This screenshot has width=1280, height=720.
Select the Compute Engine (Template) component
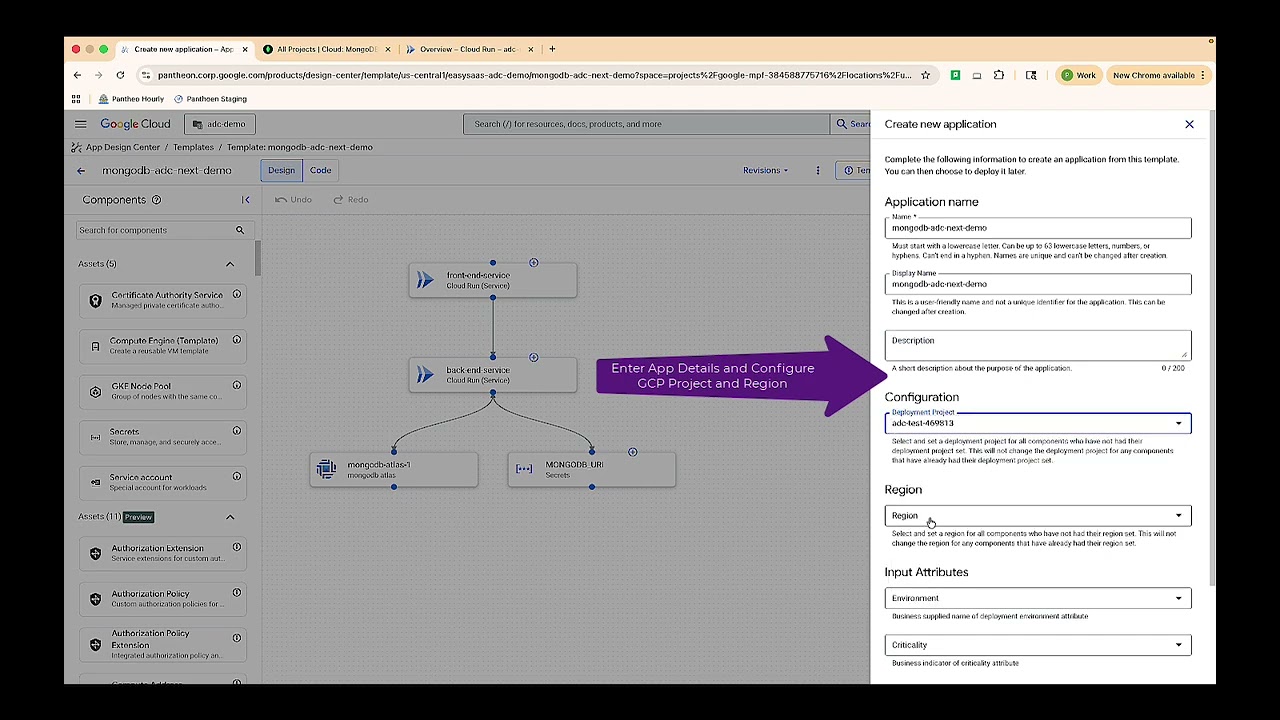pos(163,345)
